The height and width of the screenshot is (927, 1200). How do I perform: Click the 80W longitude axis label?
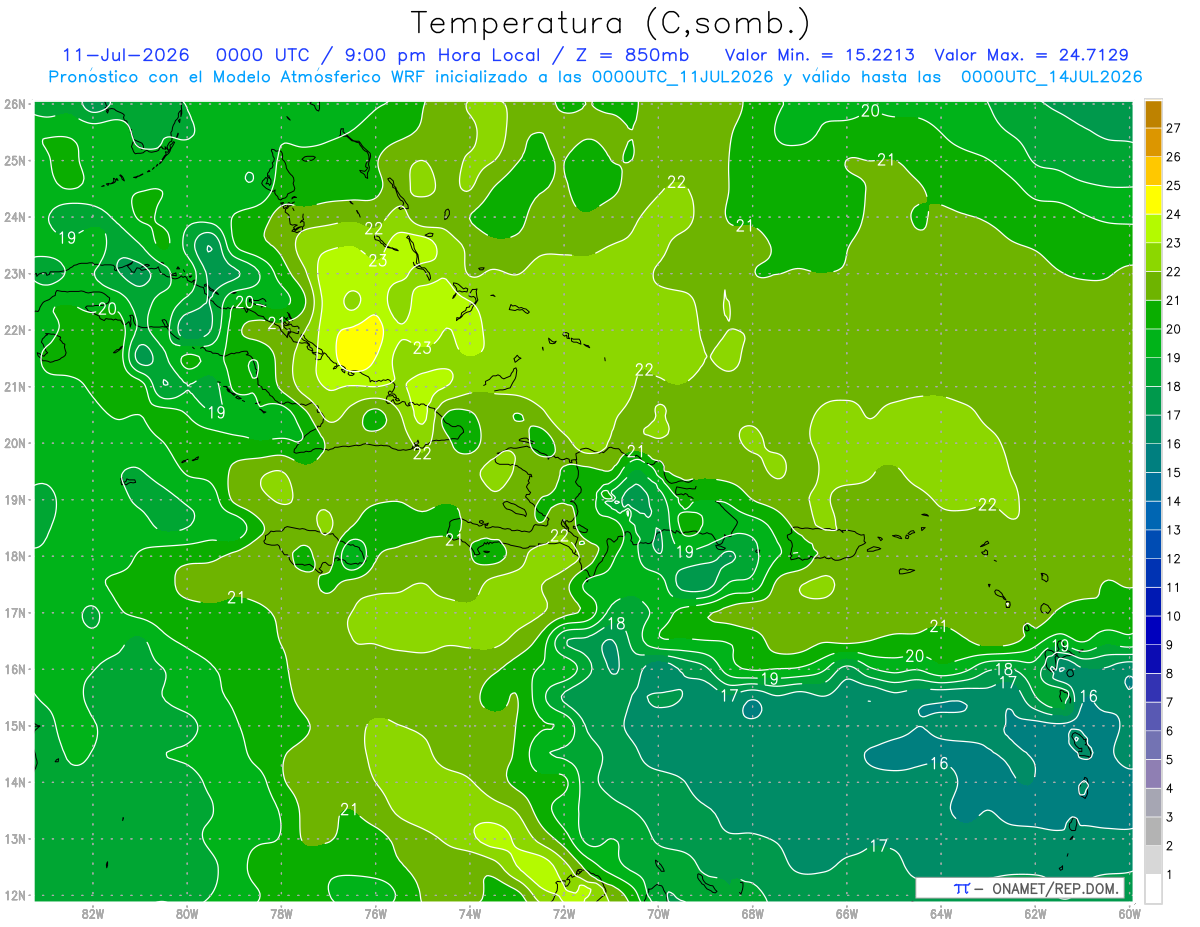(x=187, y=912)
